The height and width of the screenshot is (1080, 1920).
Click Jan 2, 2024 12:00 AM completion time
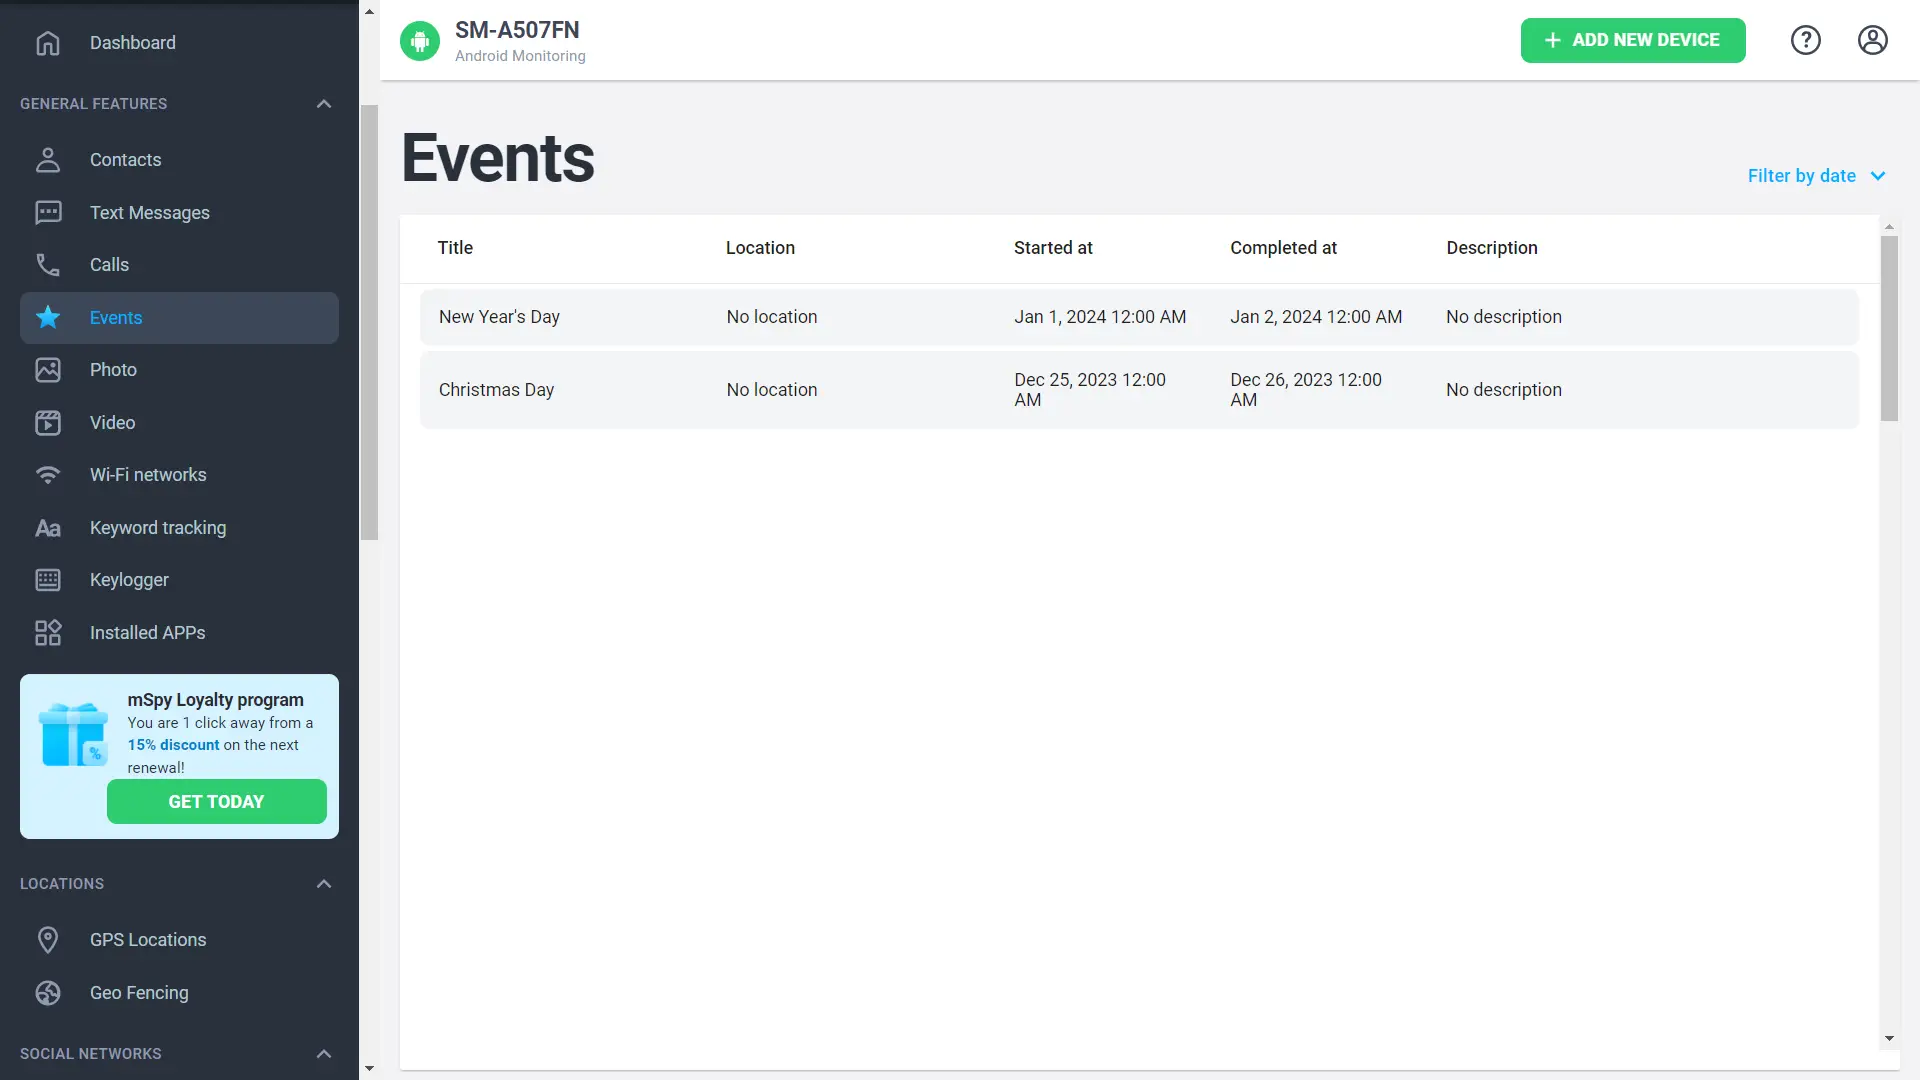coord(1316,317)
